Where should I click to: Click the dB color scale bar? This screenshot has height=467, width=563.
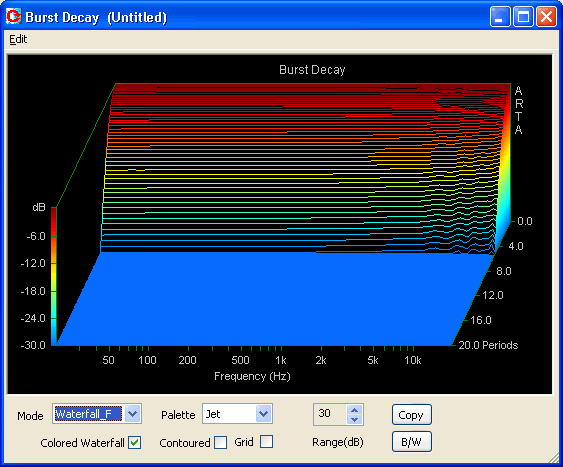[53, 276]
